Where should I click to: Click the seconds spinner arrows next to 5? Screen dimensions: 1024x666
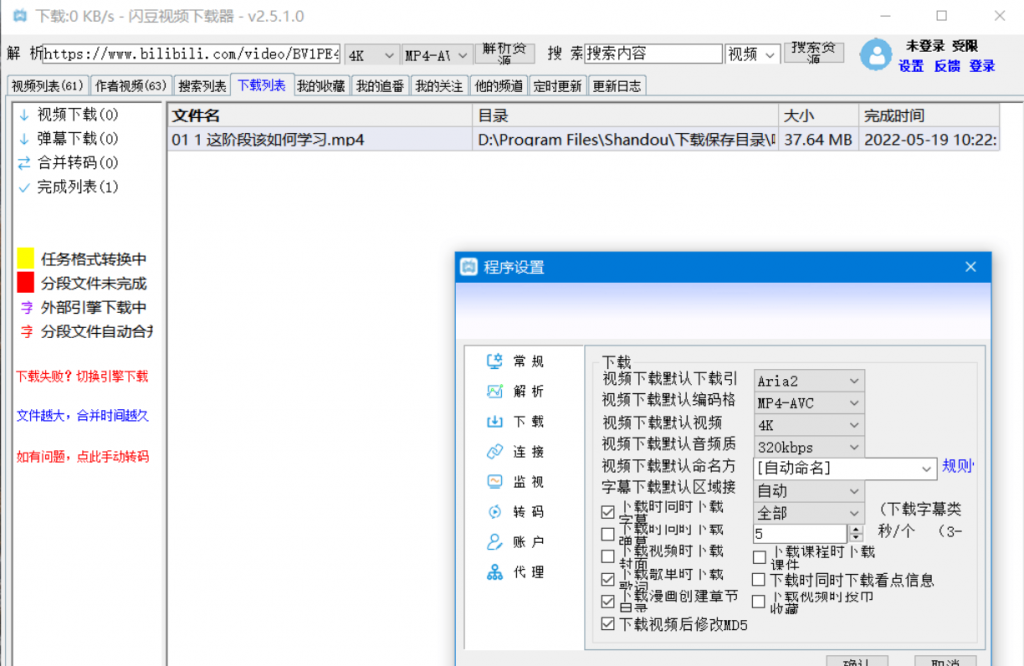click(x=856, y=534)
